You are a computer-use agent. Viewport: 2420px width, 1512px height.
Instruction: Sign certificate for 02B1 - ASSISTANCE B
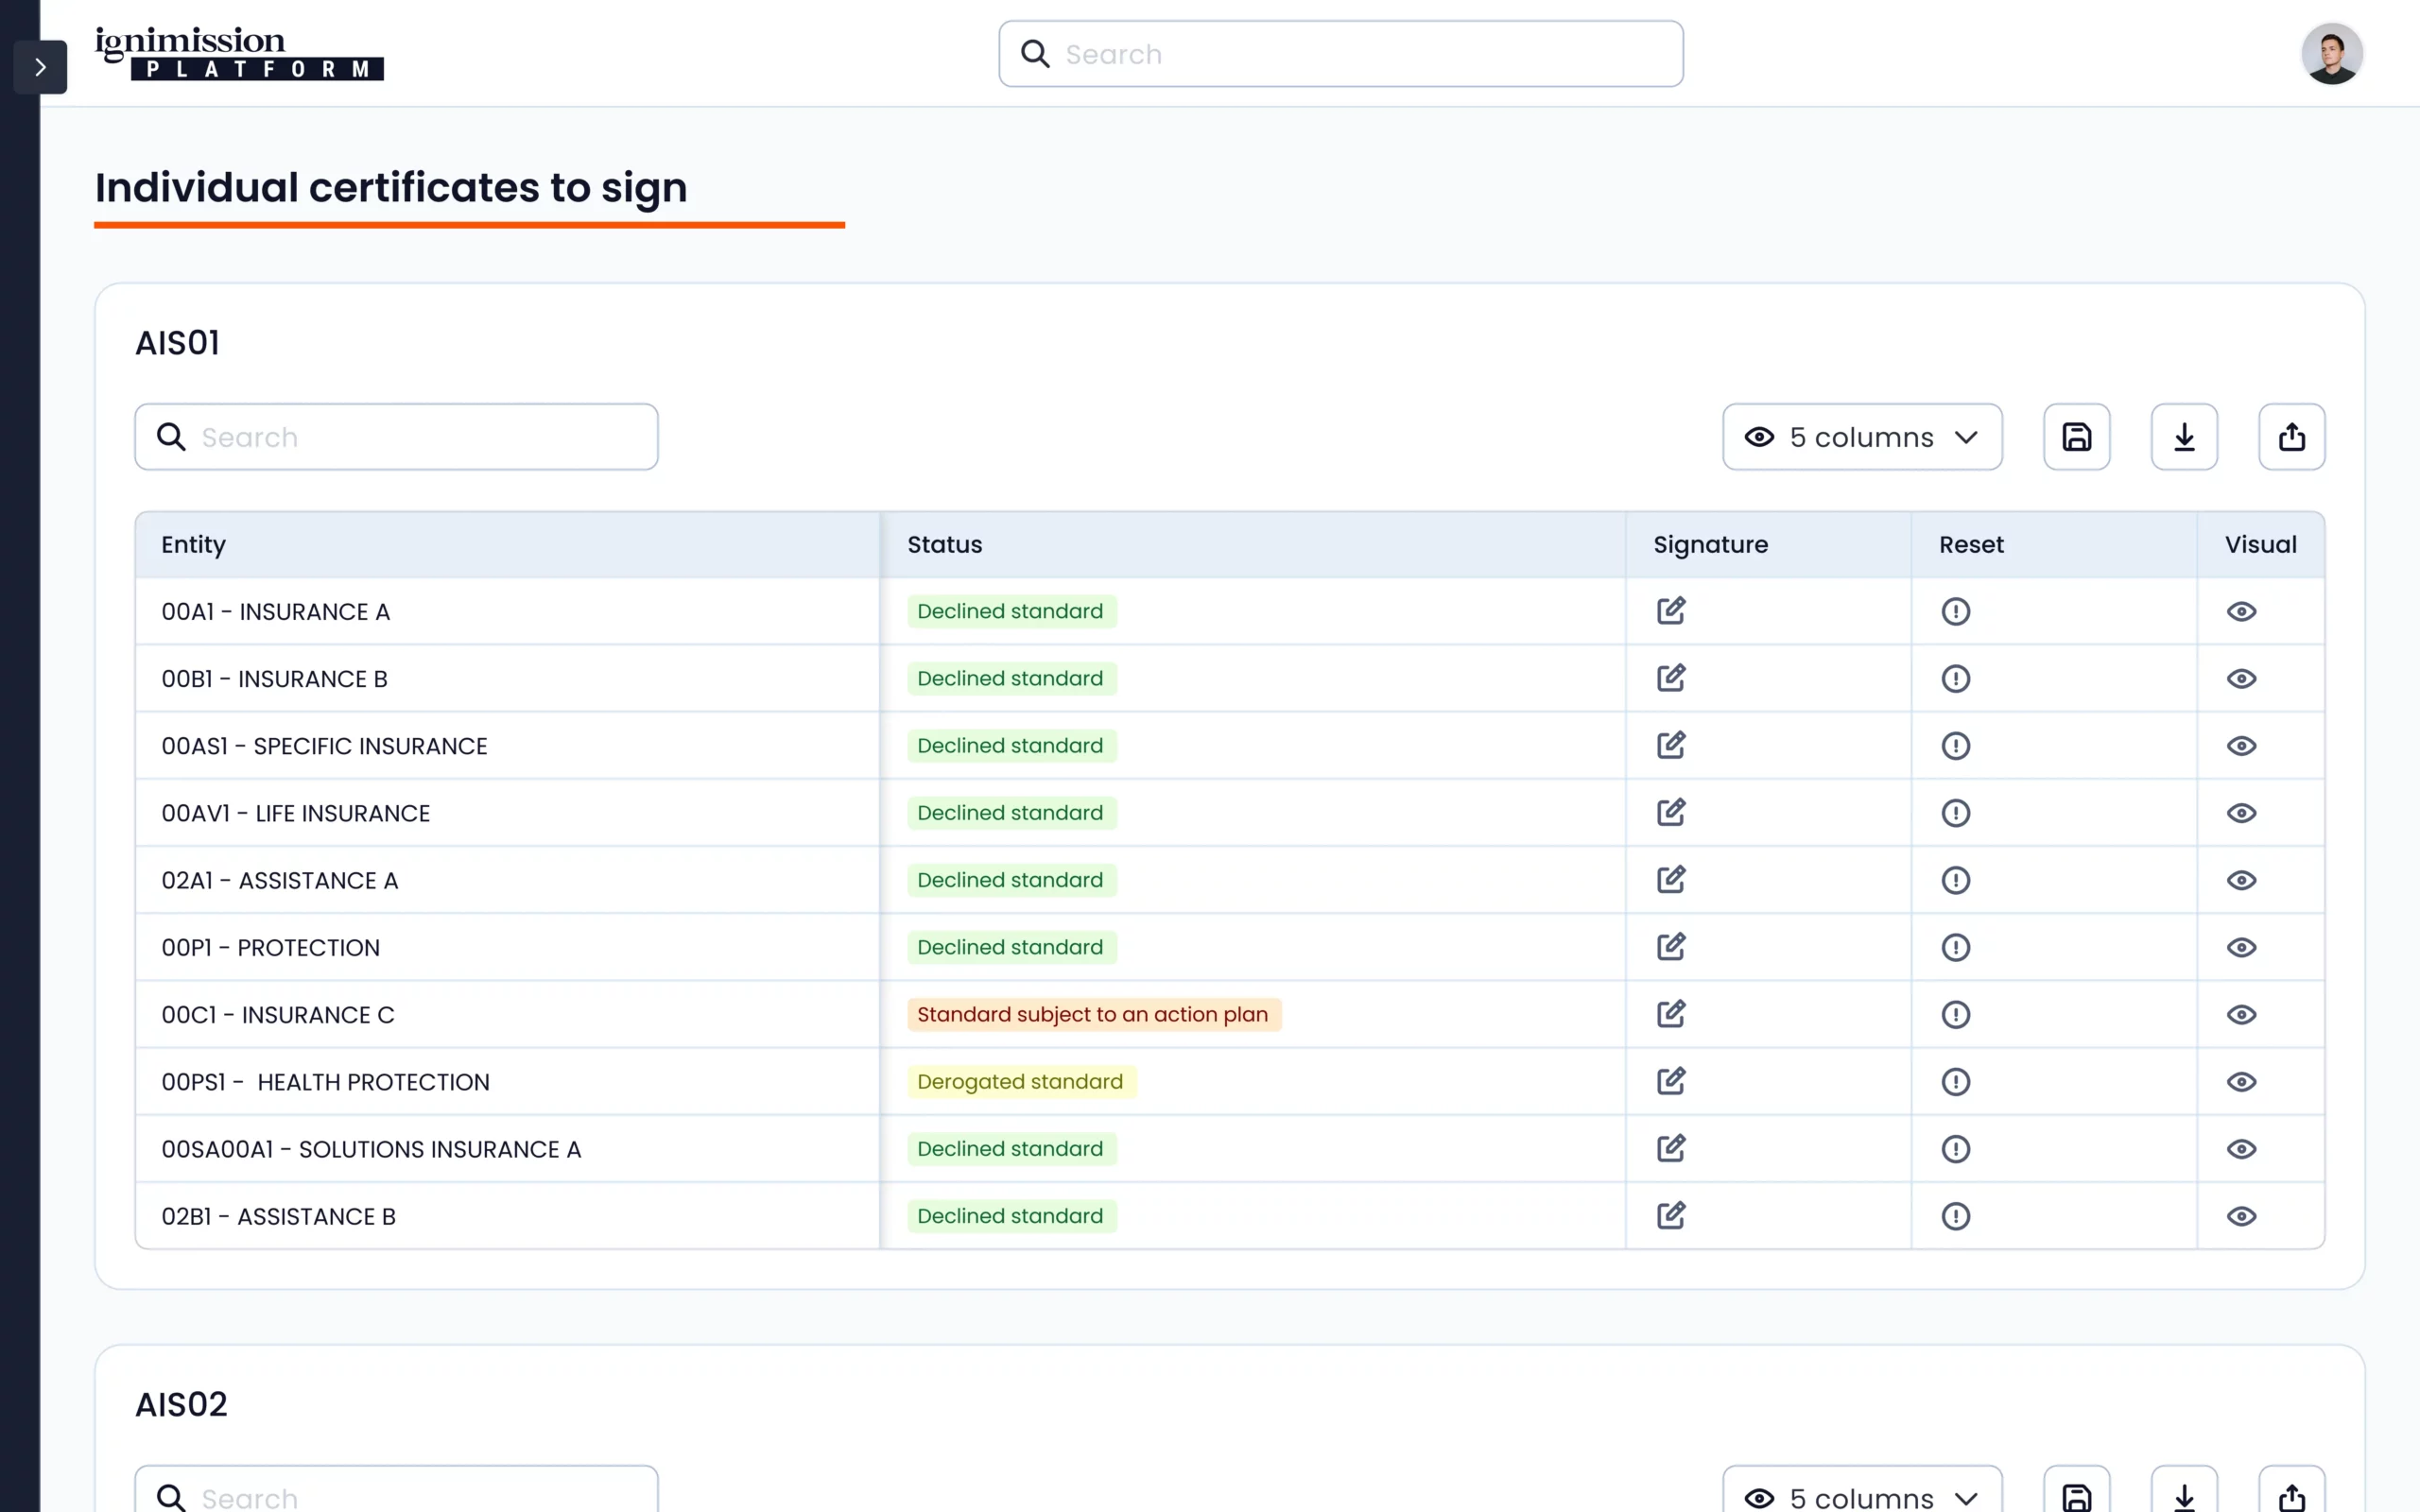point(1671,1215)
